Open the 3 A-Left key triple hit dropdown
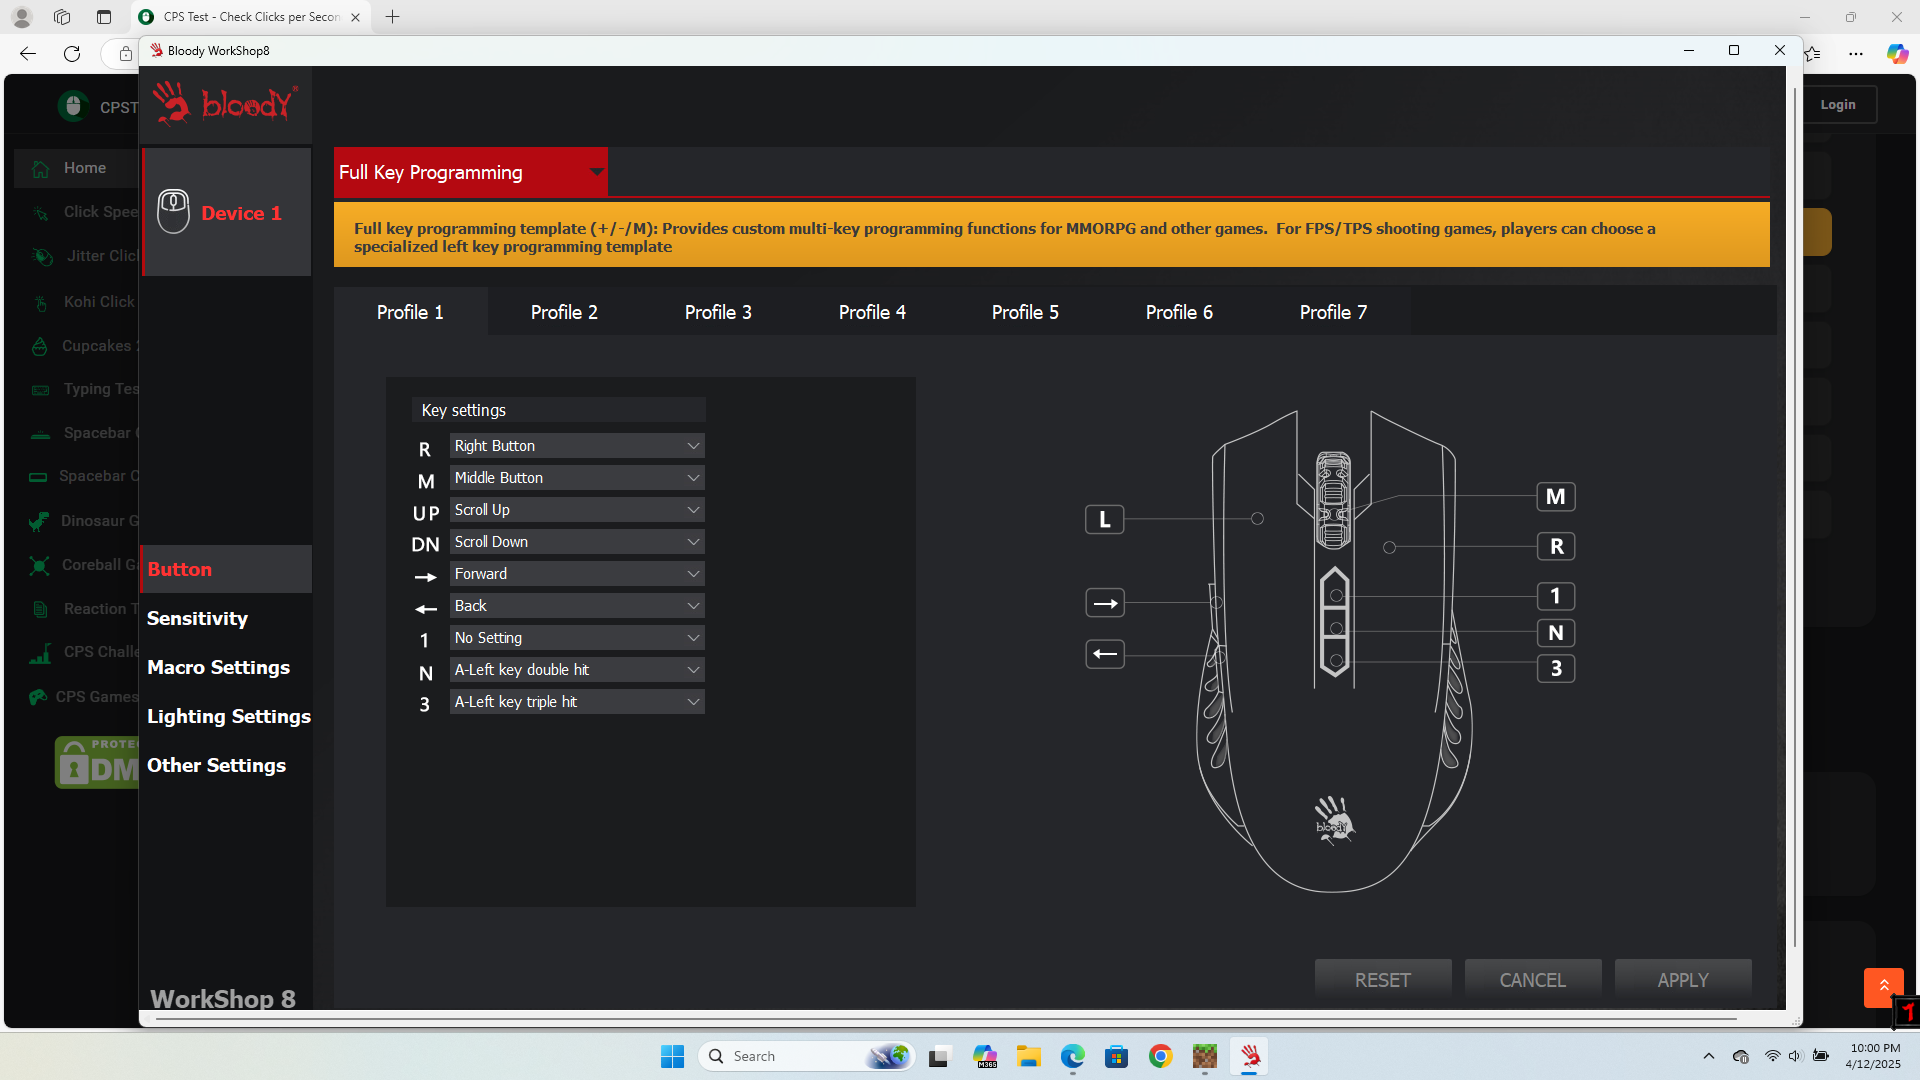The image size is (1920, 1080). tap(577, 702)
